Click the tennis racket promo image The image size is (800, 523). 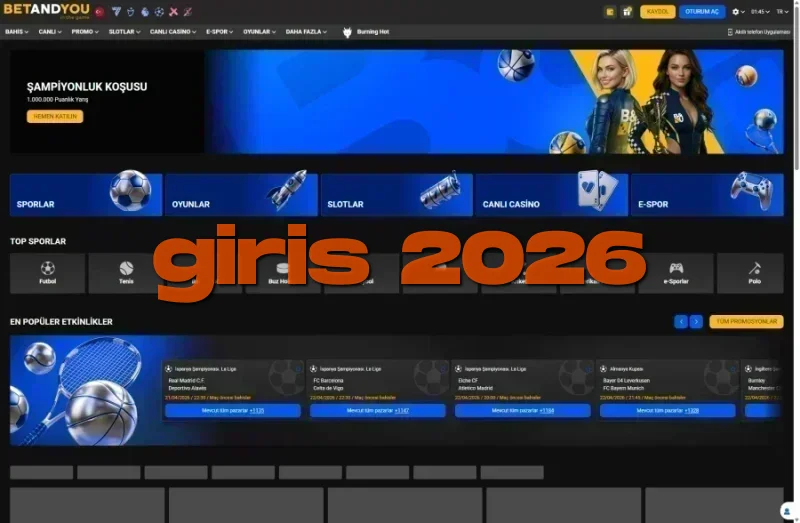pyautogui.click(x=84, y=390)
